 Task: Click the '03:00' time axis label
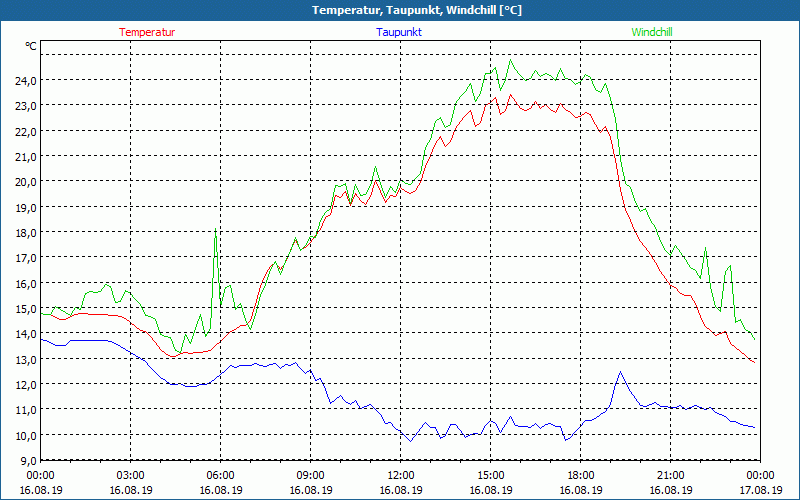131,476
